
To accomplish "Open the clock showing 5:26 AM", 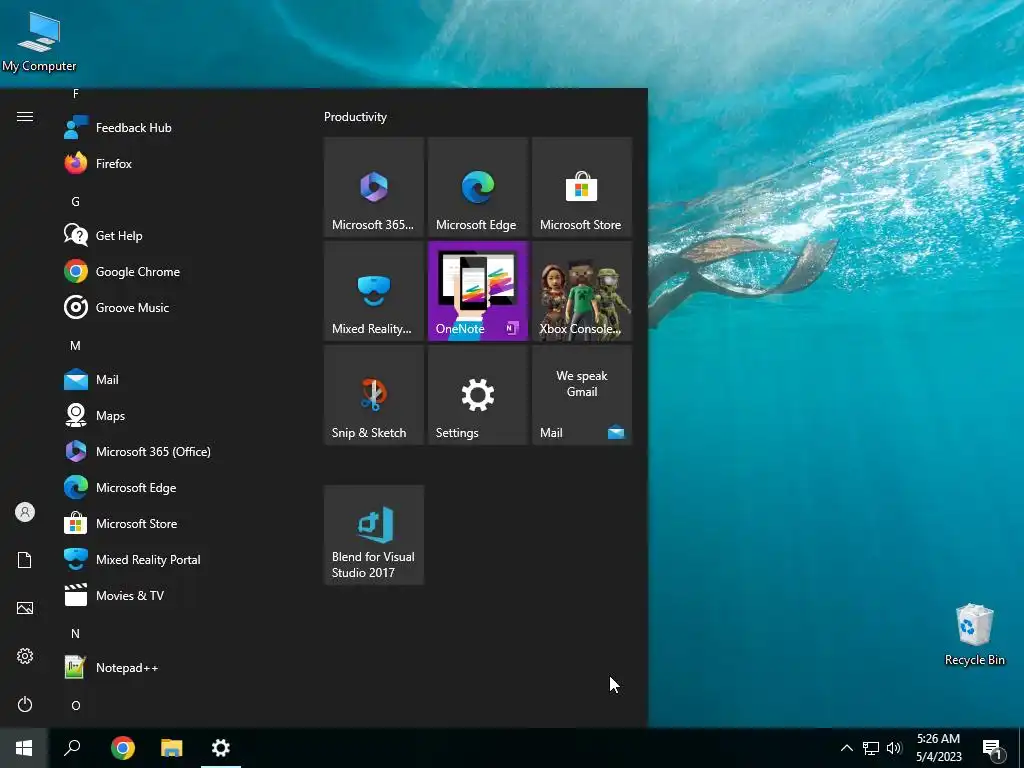I will click(938, 748).
